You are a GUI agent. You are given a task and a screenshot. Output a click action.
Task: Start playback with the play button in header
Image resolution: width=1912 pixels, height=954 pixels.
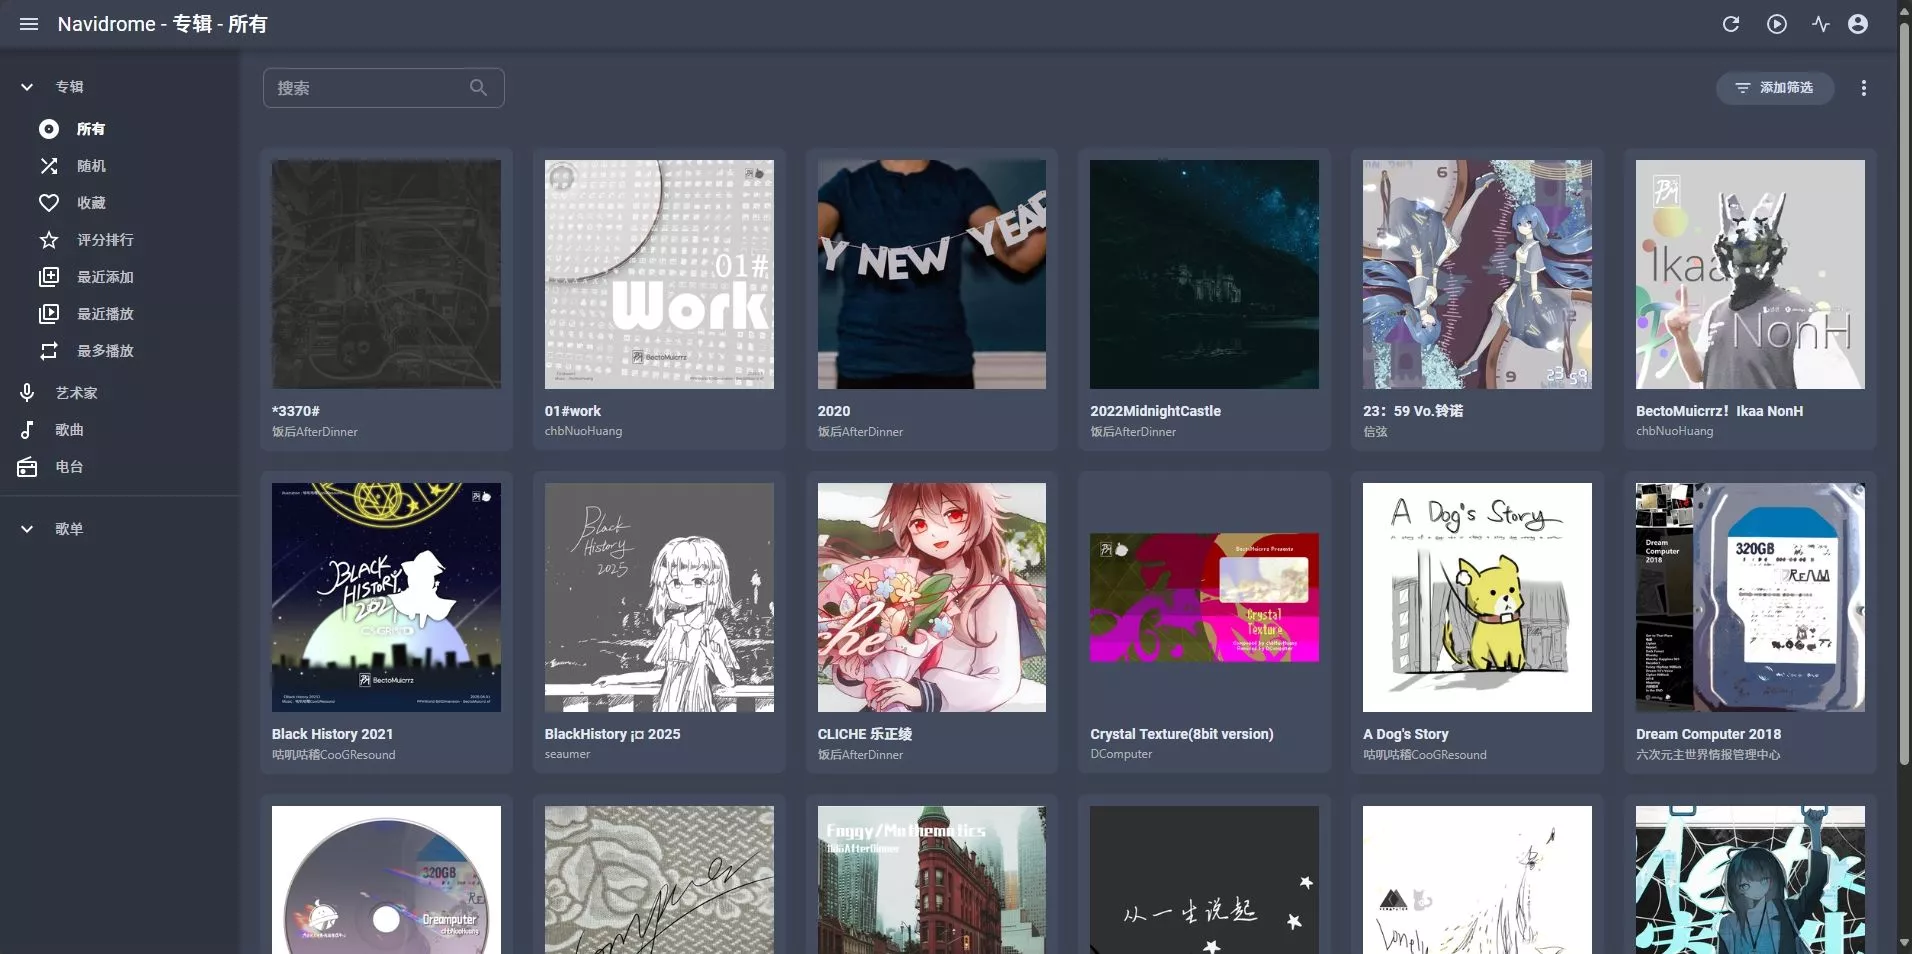[x=1776, y=24]
